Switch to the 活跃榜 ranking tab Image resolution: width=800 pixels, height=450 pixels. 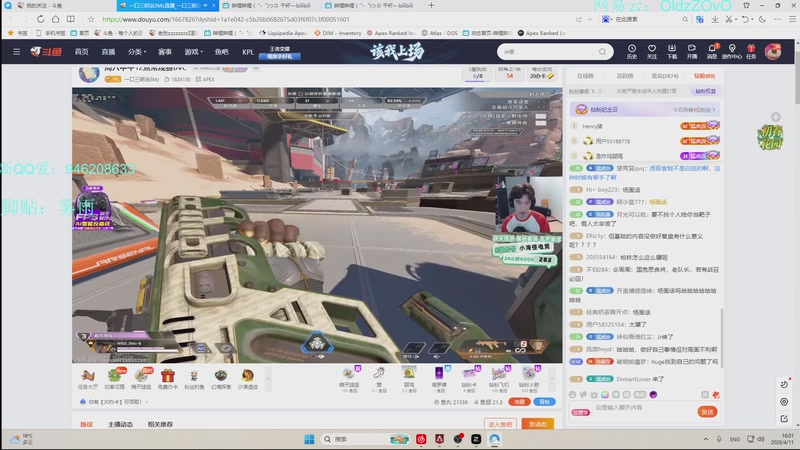(625, 76)
